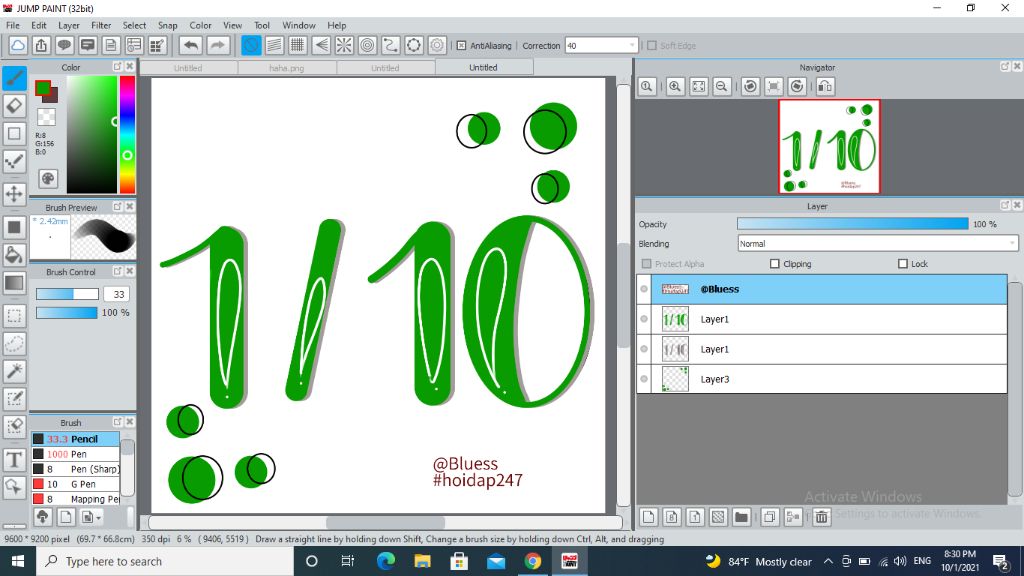This screenshot has height=576, width=1024.
Task: Adjust the layer Opacity slider
Action: point(852,224)
